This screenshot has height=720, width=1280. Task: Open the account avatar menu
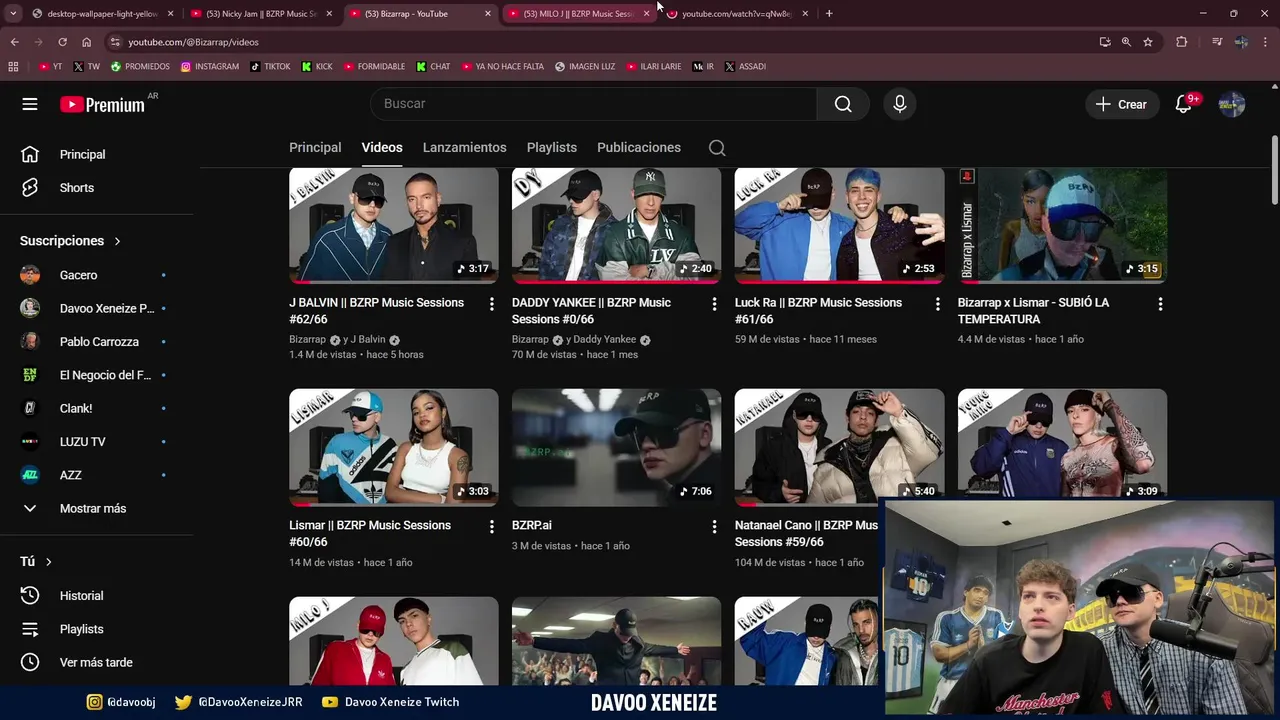point(1232,104)
